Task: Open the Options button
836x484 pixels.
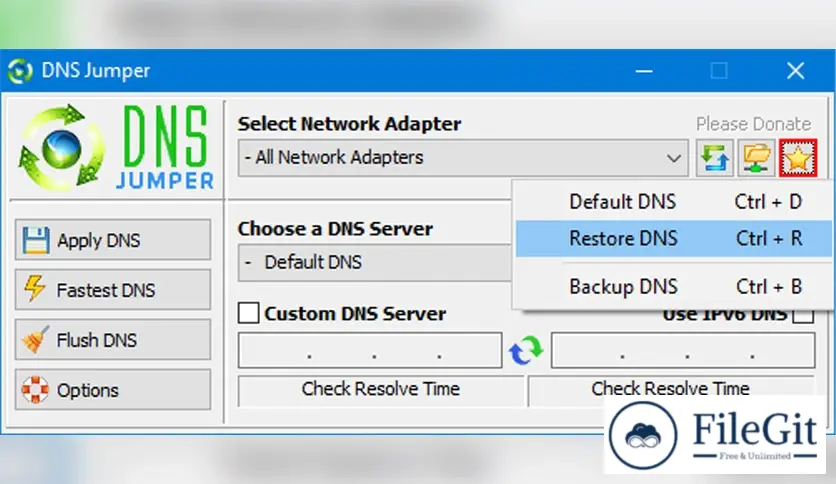Action: click(113, 390)
